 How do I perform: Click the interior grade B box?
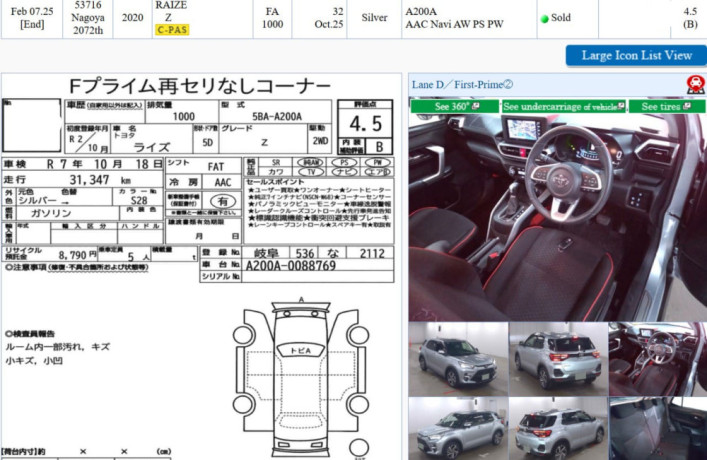pyautogui.click(x=379, y=146)
